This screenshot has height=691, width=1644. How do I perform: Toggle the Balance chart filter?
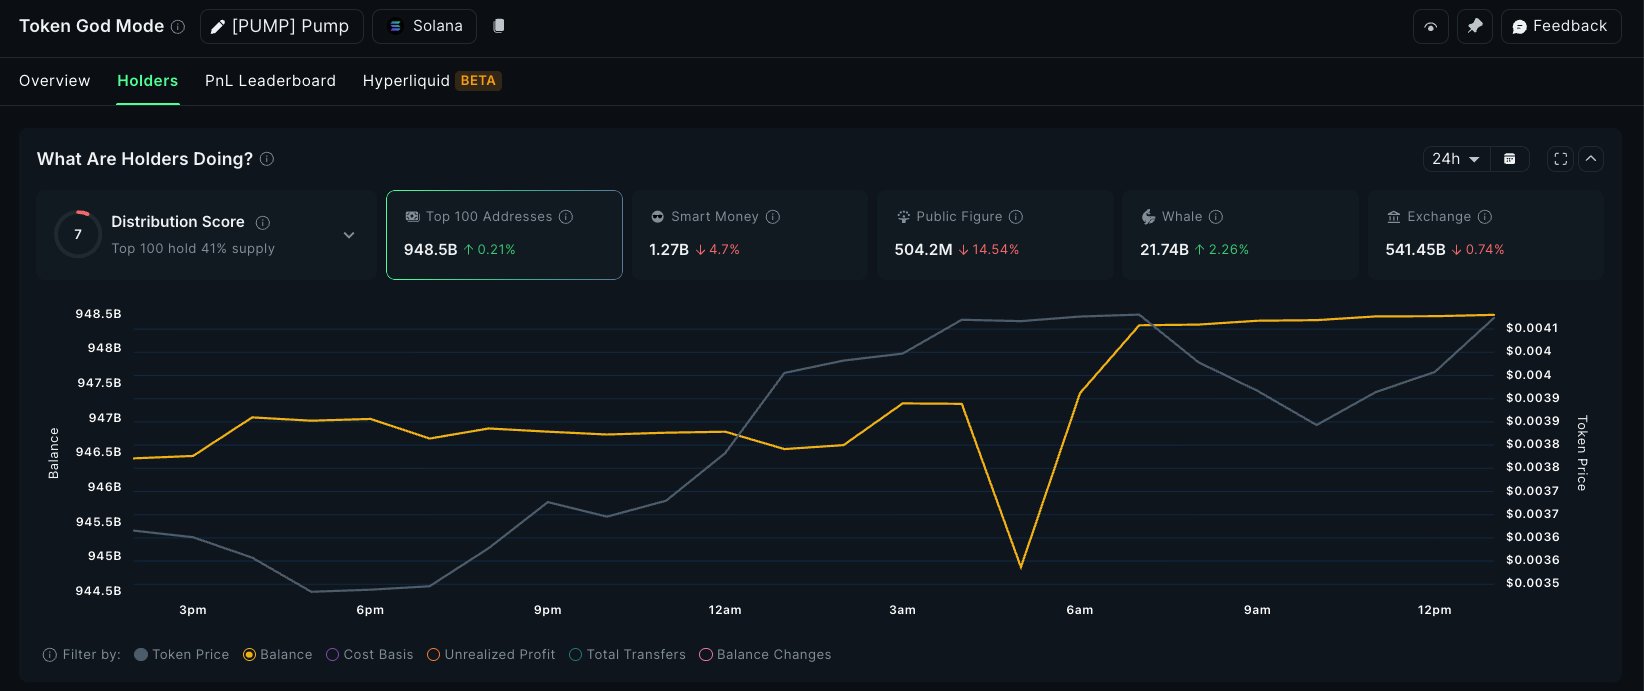pyautogui.click(x=278, y=655)
